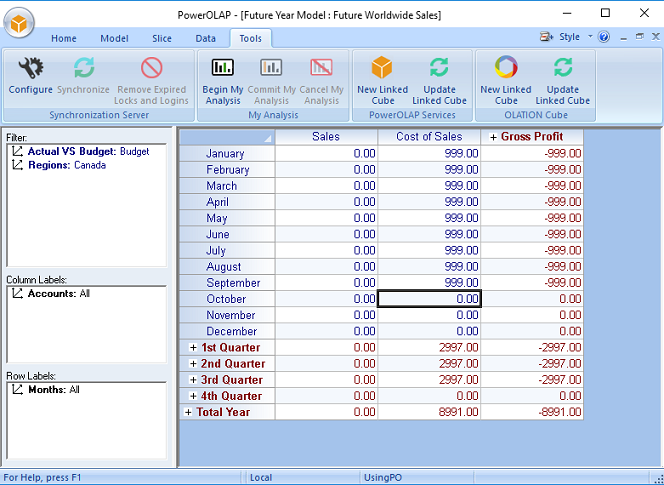Close the inner Future Worldwide Sales document
This screenshot has height=485, width=664.
tap(656, 37)
